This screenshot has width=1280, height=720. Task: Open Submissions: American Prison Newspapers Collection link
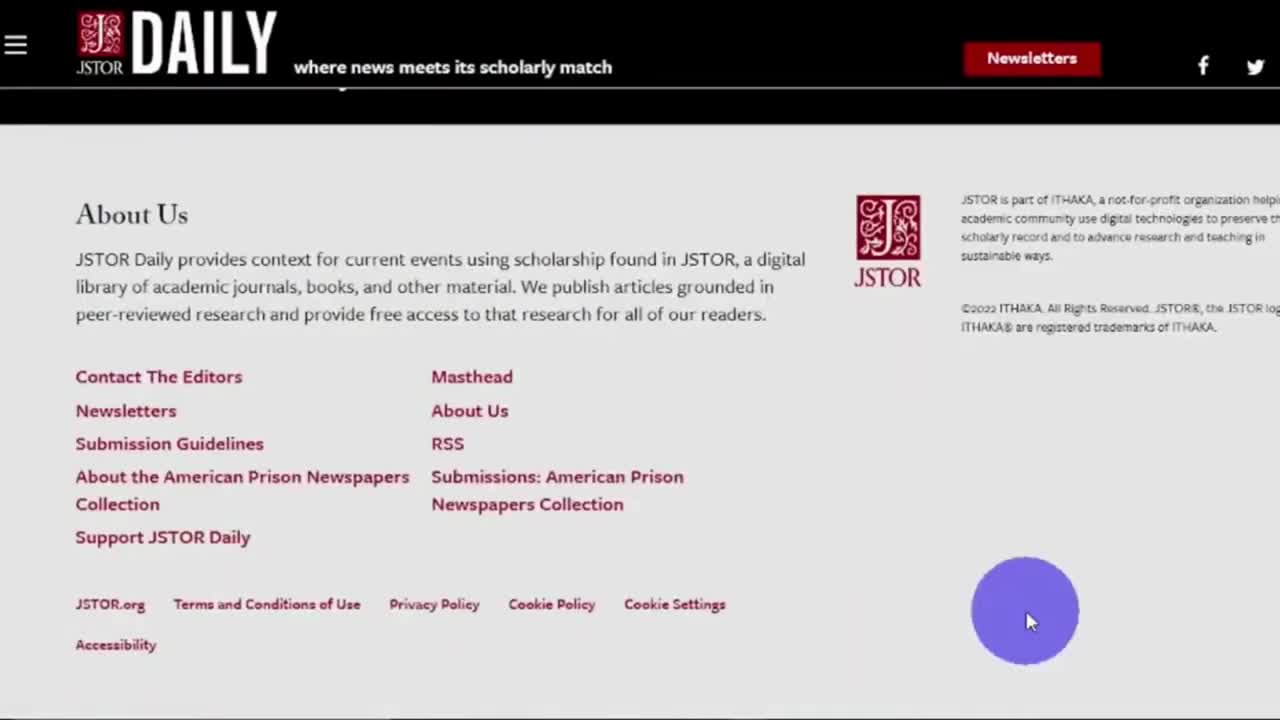click(558, 490)
